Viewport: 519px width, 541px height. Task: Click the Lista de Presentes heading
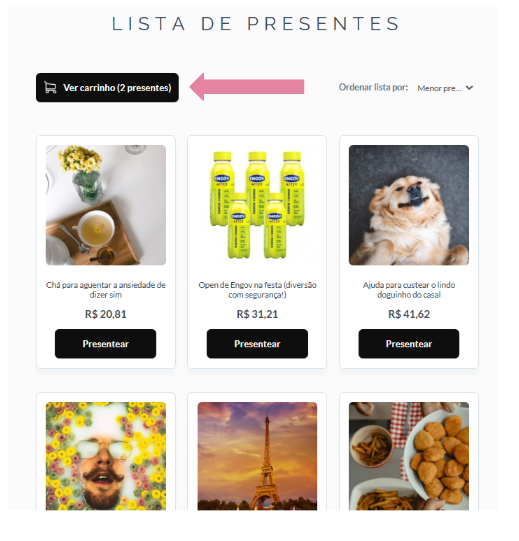256,24
